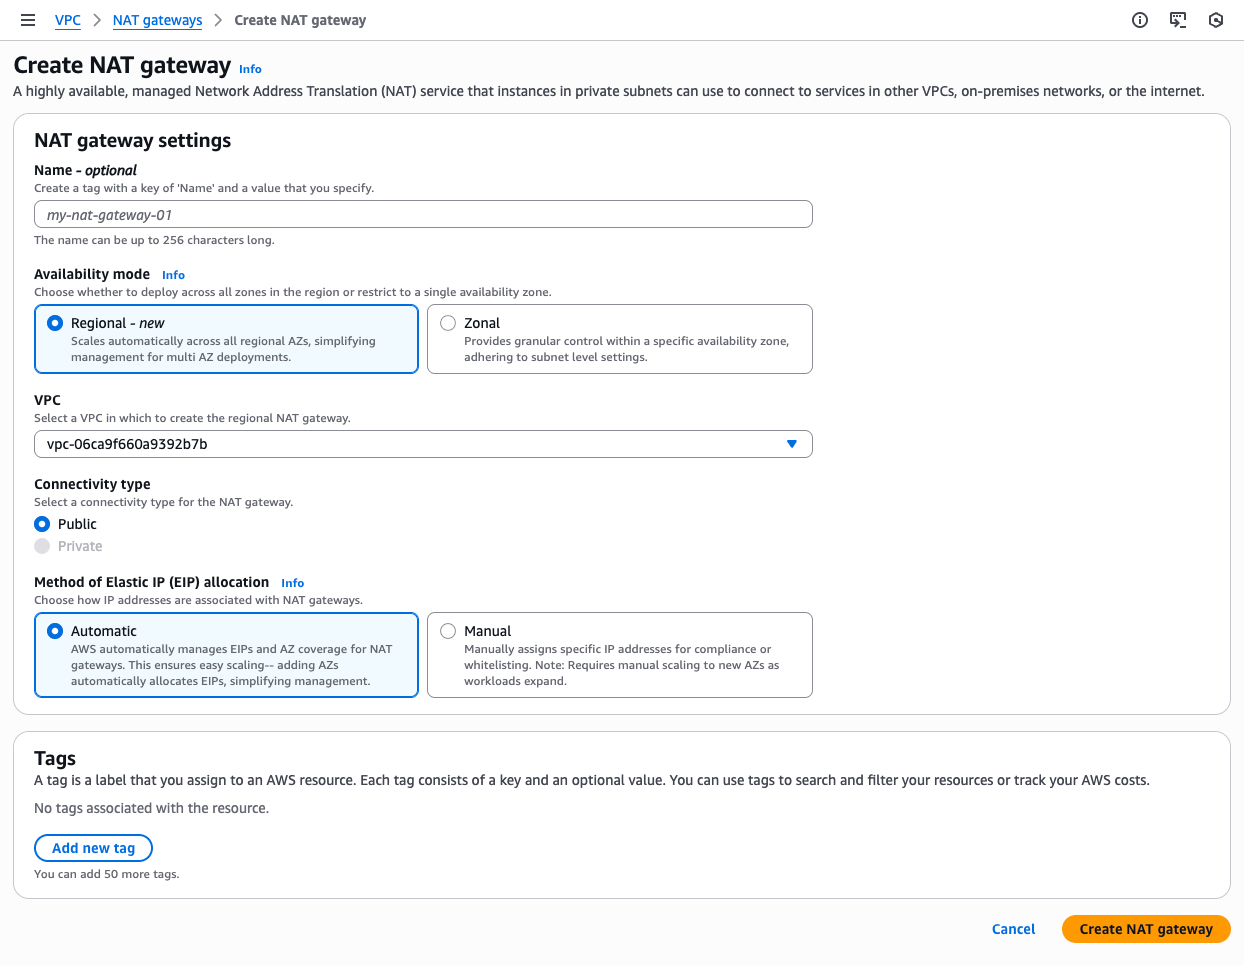Image resolution: width=1244 pixels, height=966 pixels.
Task: Open the info help panel icon
Action: point(1140,20)
